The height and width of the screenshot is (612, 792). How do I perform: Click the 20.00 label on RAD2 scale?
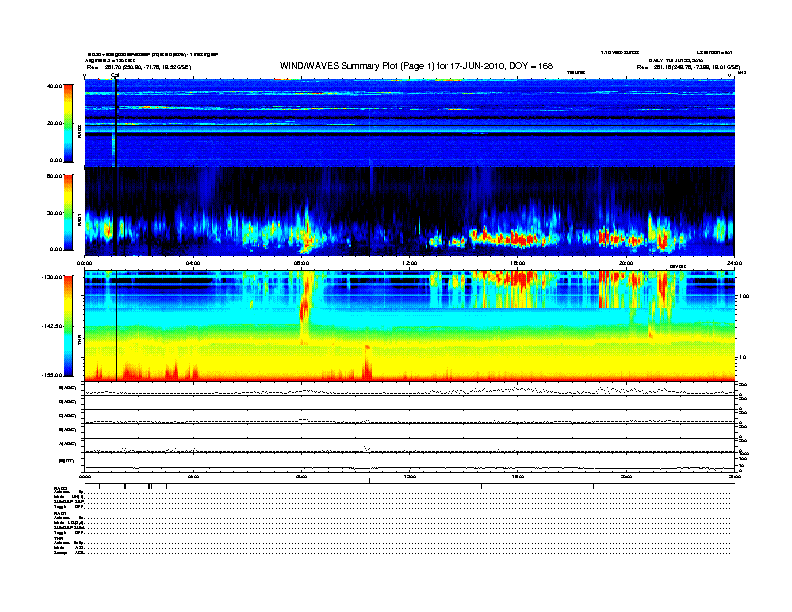coord(54,123)
